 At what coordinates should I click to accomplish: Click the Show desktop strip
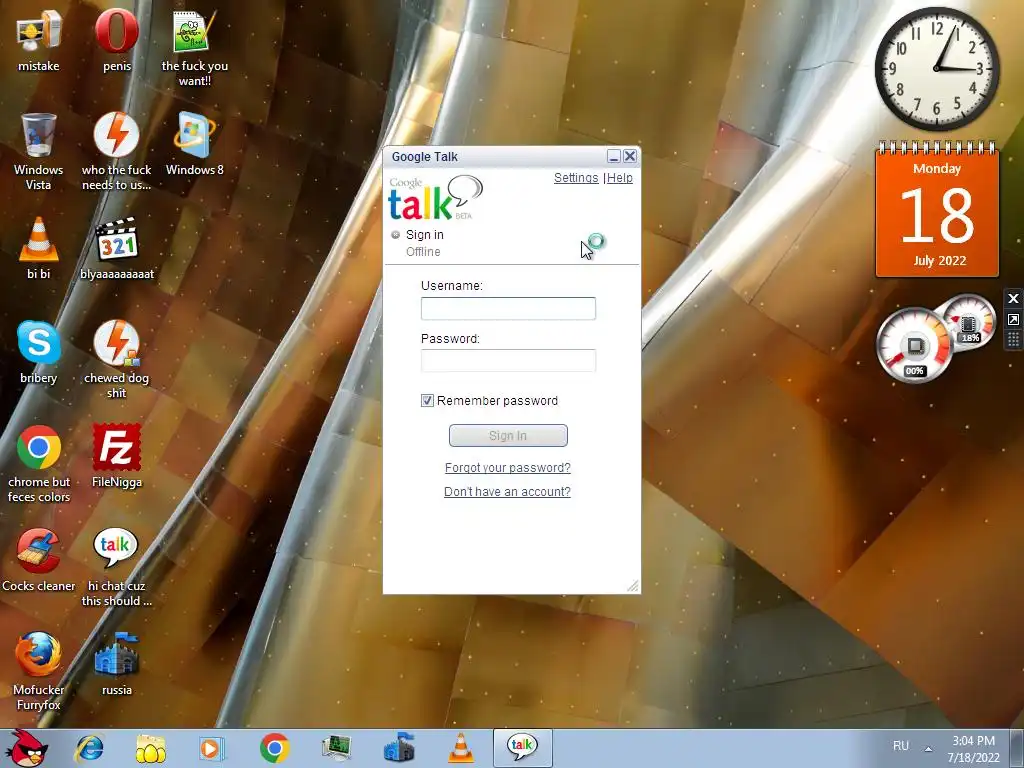[x=1017, y=749]
